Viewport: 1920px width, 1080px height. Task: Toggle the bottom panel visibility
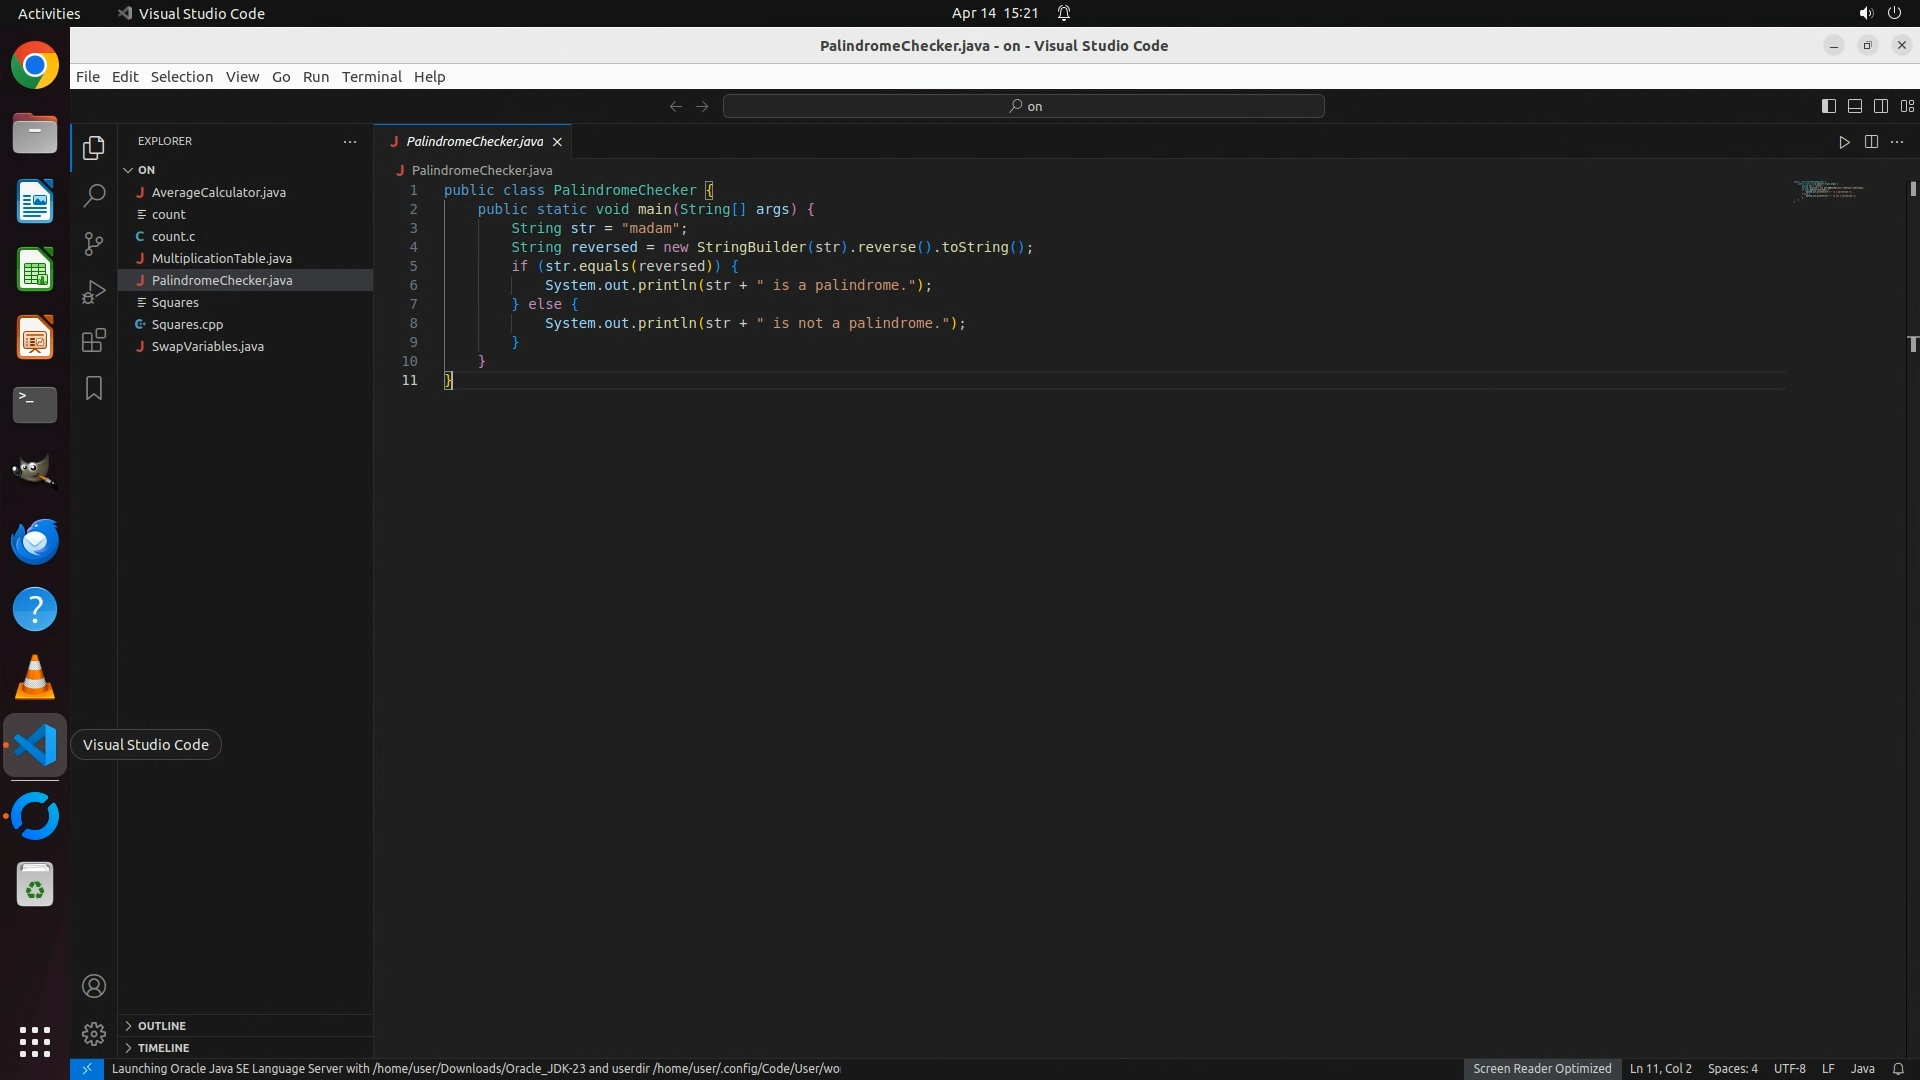pyautogui.click(x=1854, y=106)
